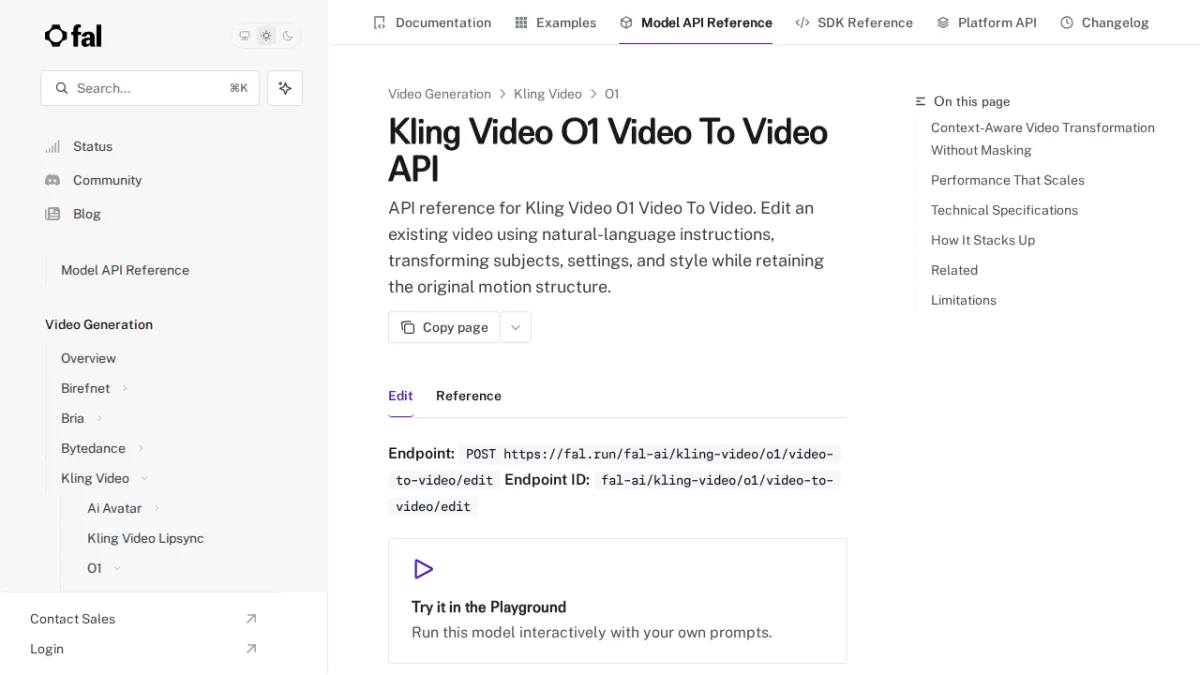The width and height of the screenshot is (1200, 675).
Task: Open the Platform API tab
Action: click(986, 22)
